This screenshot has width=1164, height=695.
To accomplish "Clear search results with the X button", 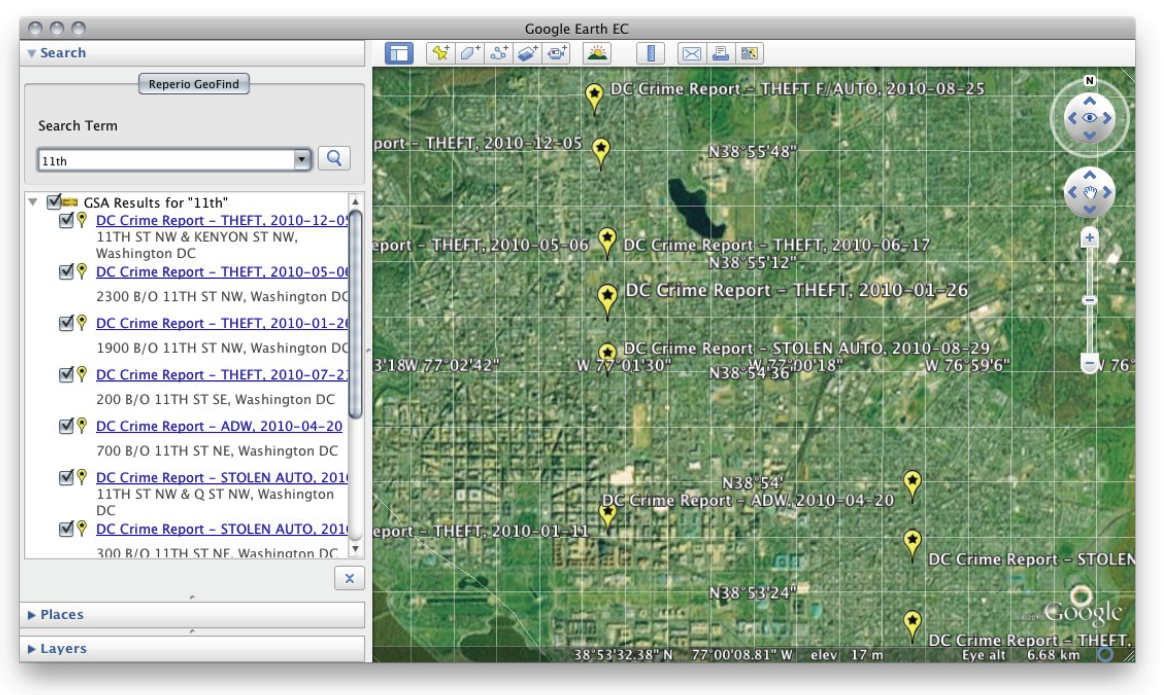I will (350, 578).
